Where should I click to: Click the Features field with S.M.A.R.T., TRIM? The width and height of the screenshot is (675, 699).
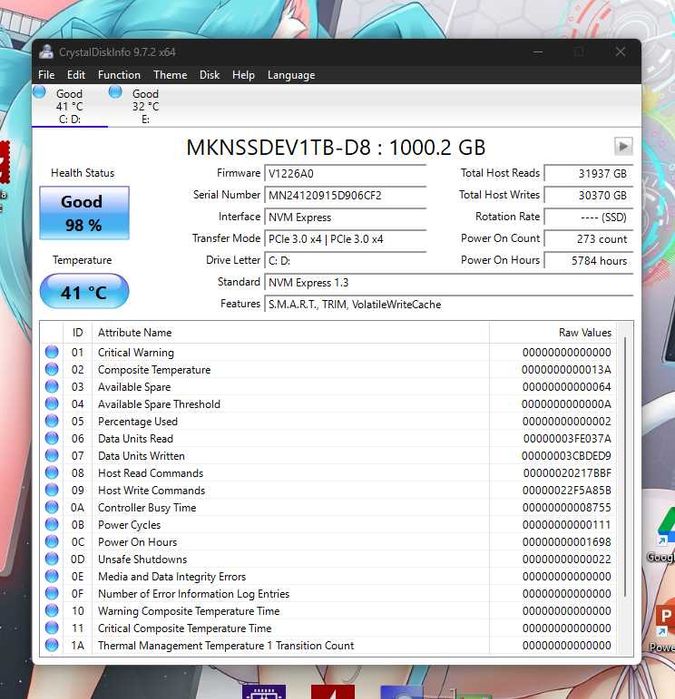coord(449,304)
